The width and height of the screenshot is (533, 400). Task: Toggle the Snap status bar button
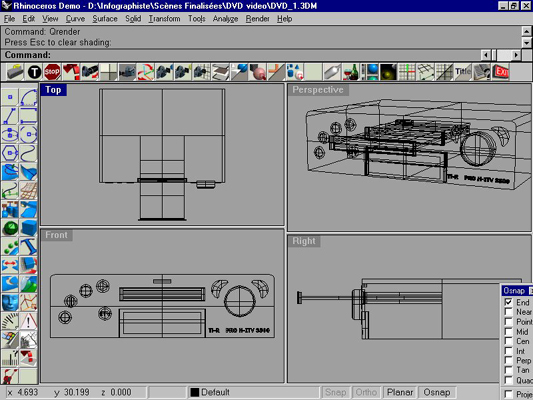336,393
